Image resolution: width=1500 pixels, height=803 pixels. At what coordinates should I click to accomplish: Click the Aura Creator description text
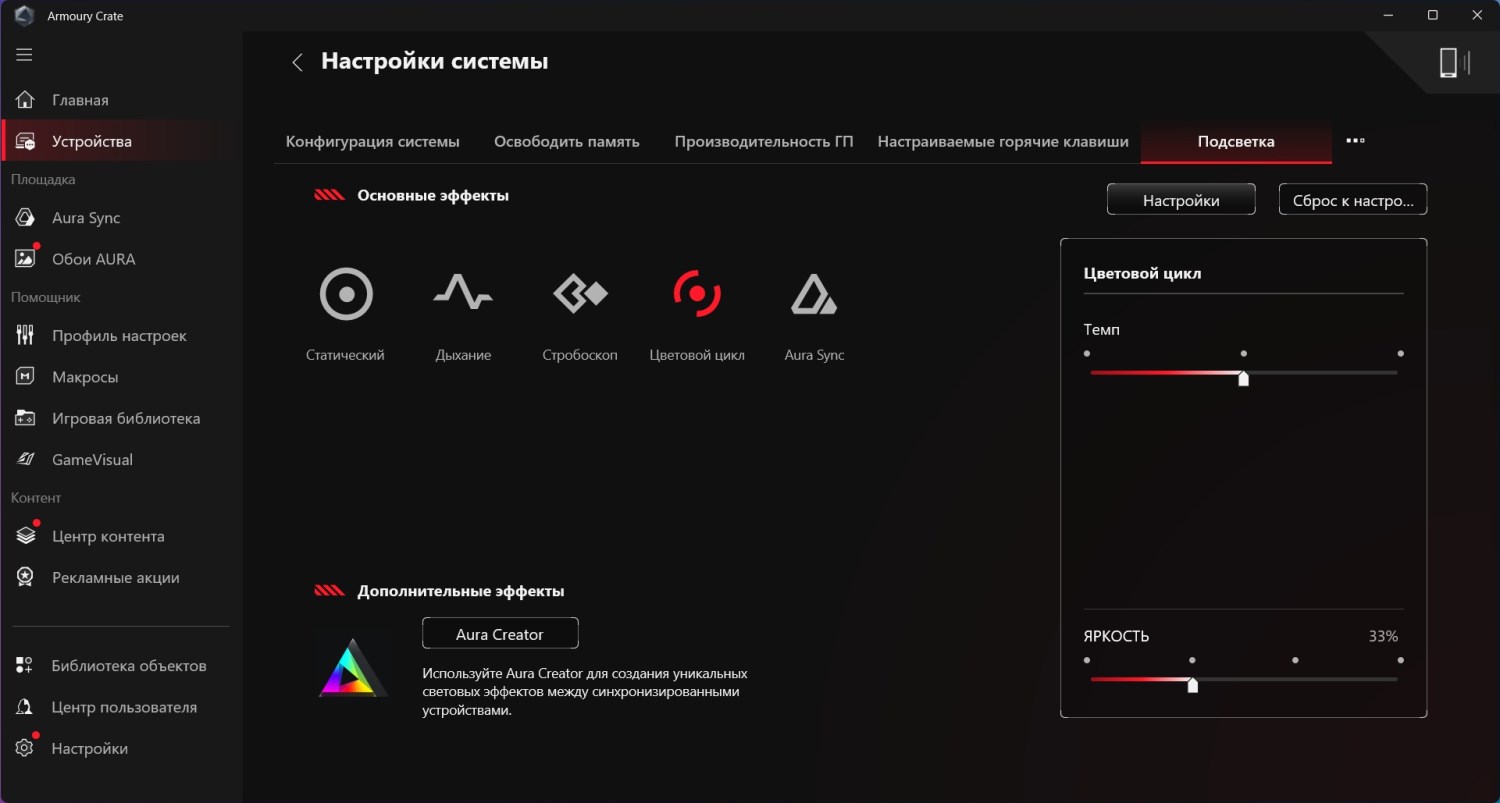585,692
